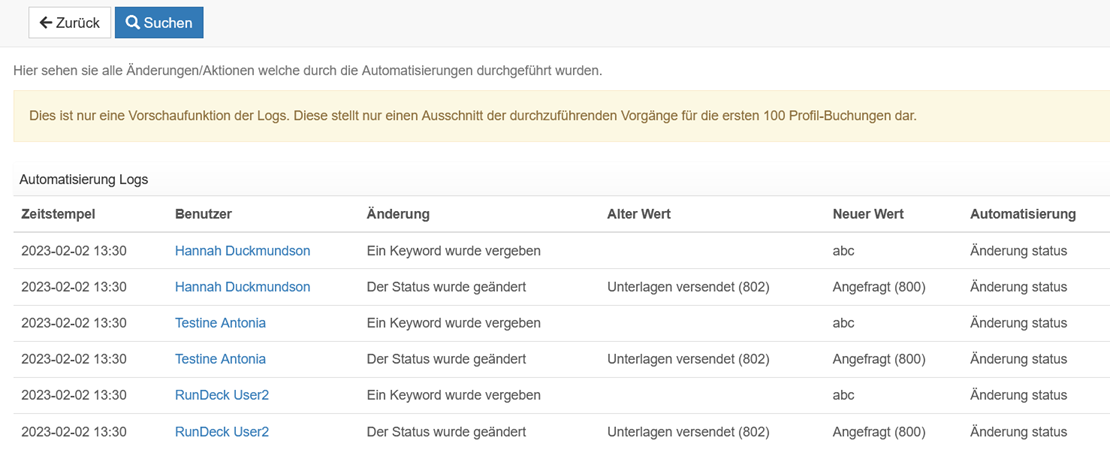Click last row's 'Angefragt (800)' value
Viewport: 1110px width, 462px height.
[879, 432]
